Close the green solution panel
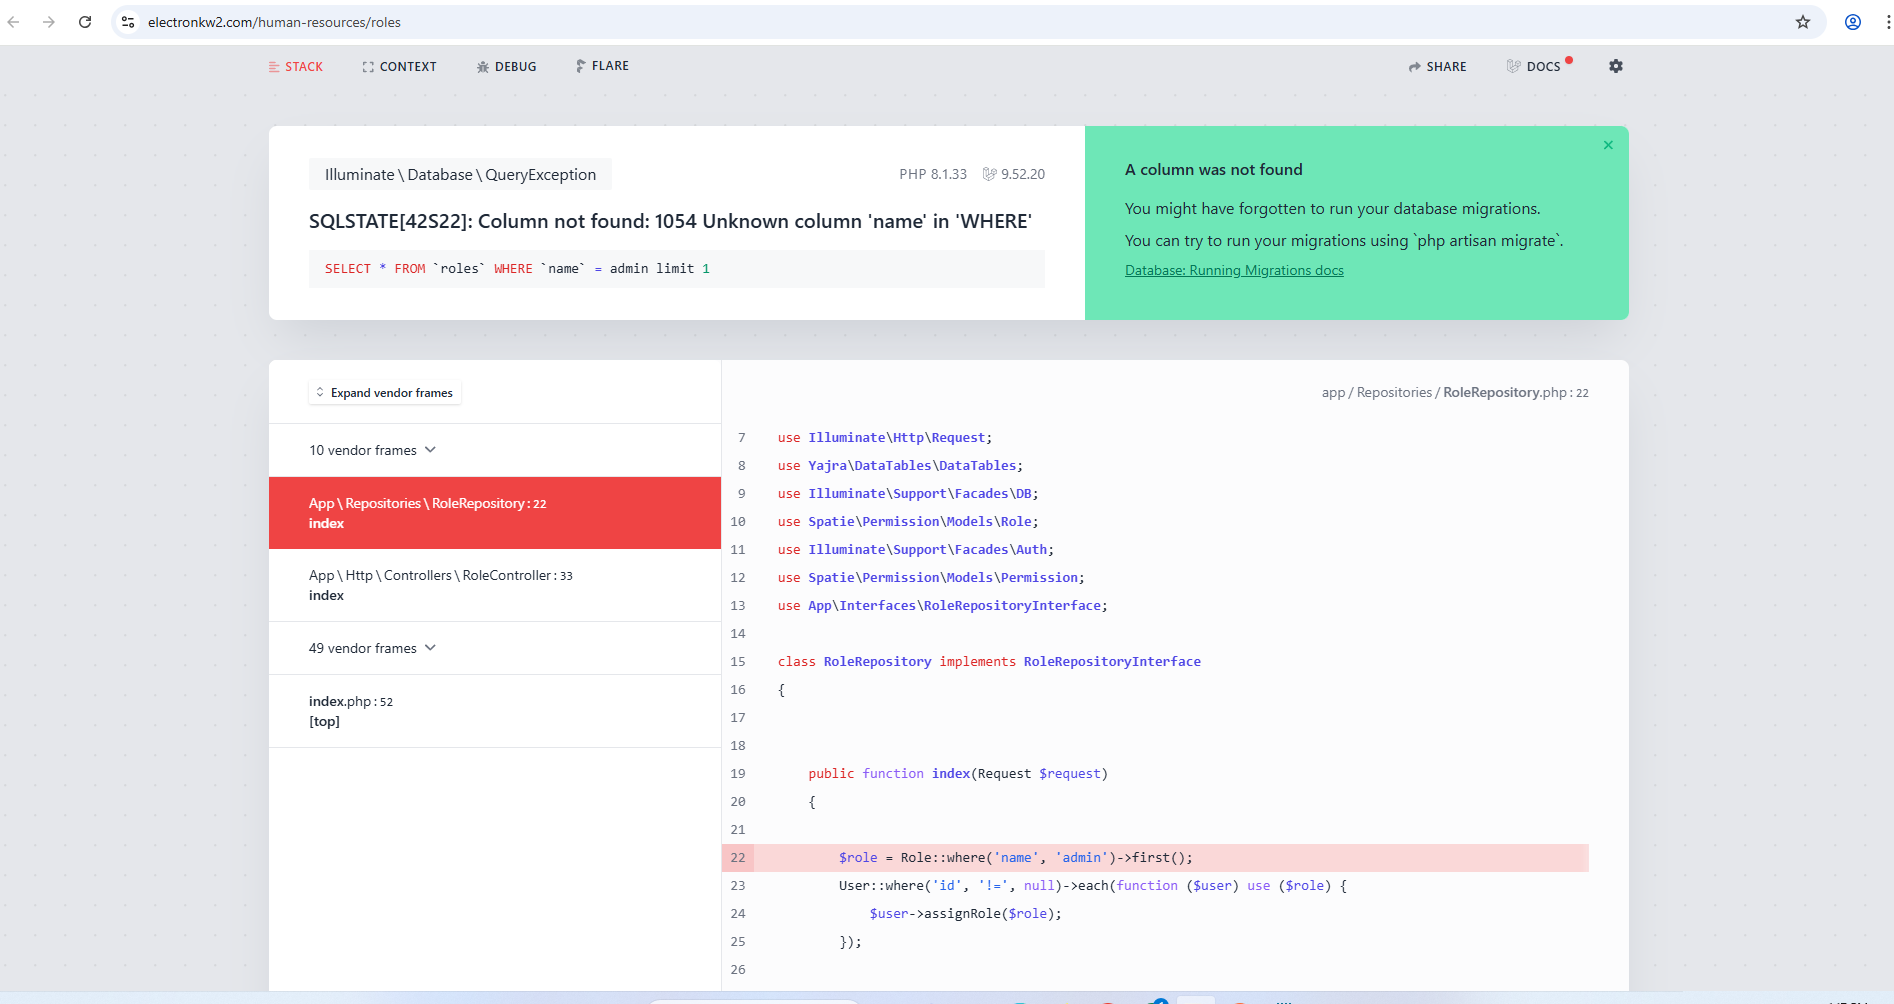The image size is (1894, 1004). (1608, 145)
